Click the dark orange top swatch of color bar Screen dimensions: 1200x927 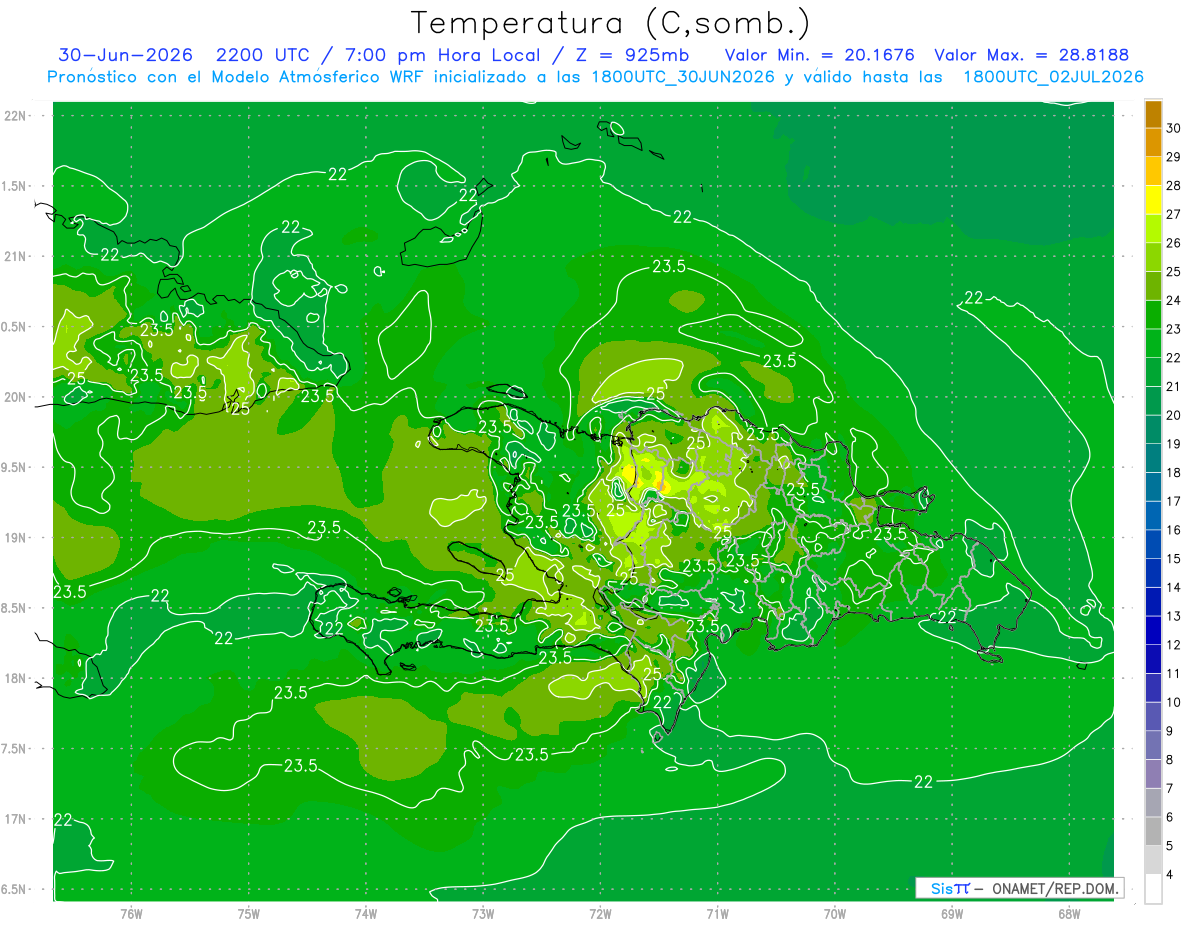1153,114
